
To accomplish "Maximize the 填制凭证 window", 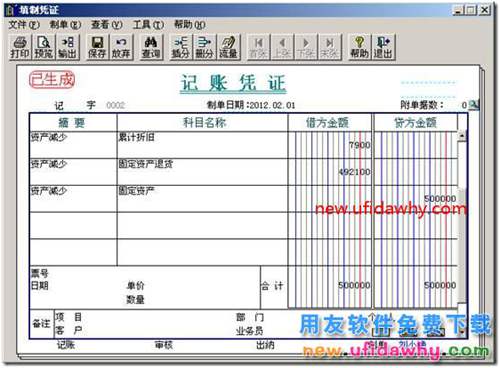I will (471, 10).
